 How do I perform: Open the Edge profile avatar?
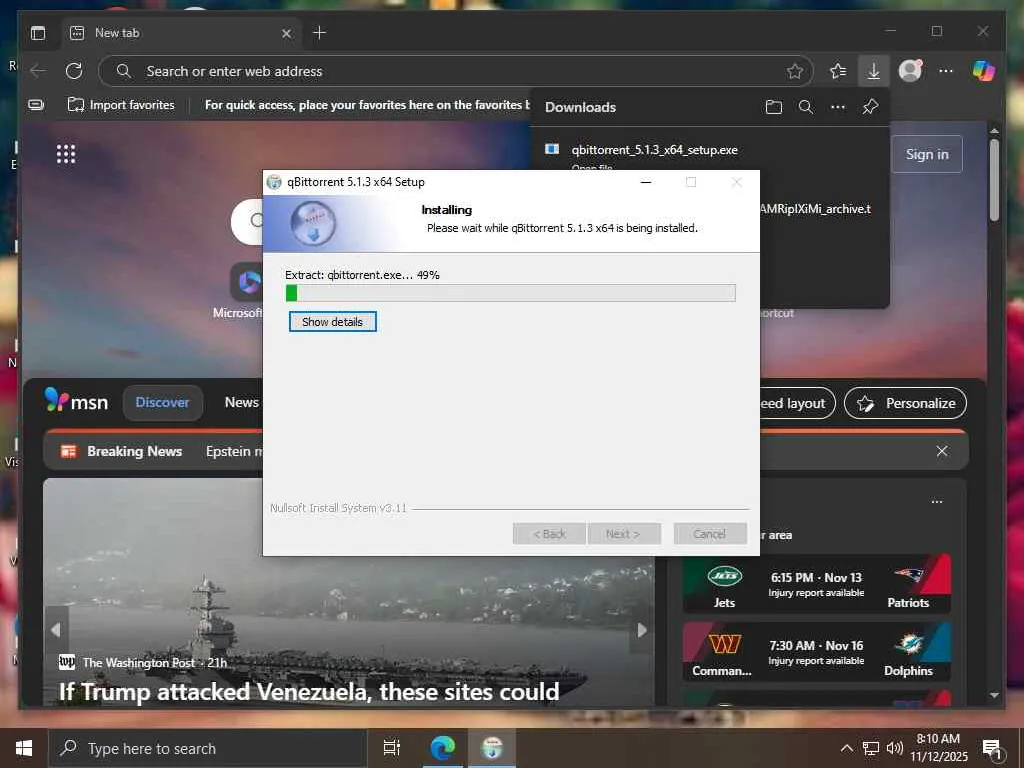tap(910, 71)
